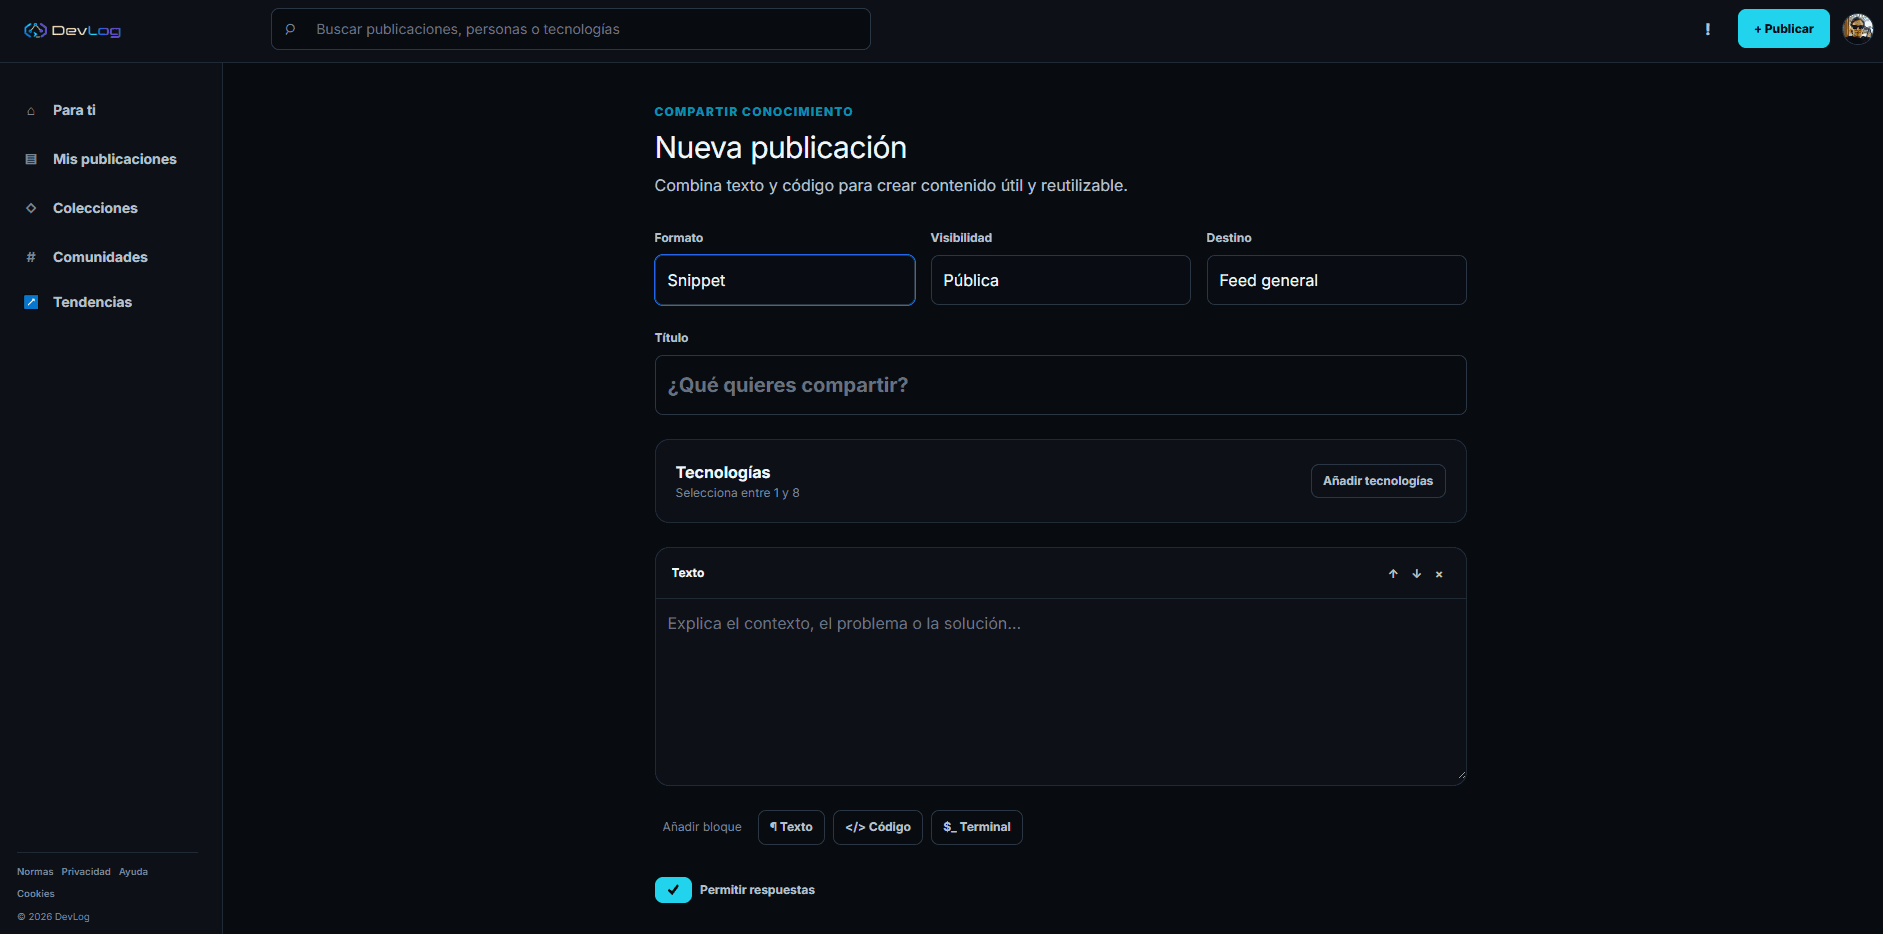Navigate to Colecciones
Screen dimensions: 1883x934
pos(95,208)
